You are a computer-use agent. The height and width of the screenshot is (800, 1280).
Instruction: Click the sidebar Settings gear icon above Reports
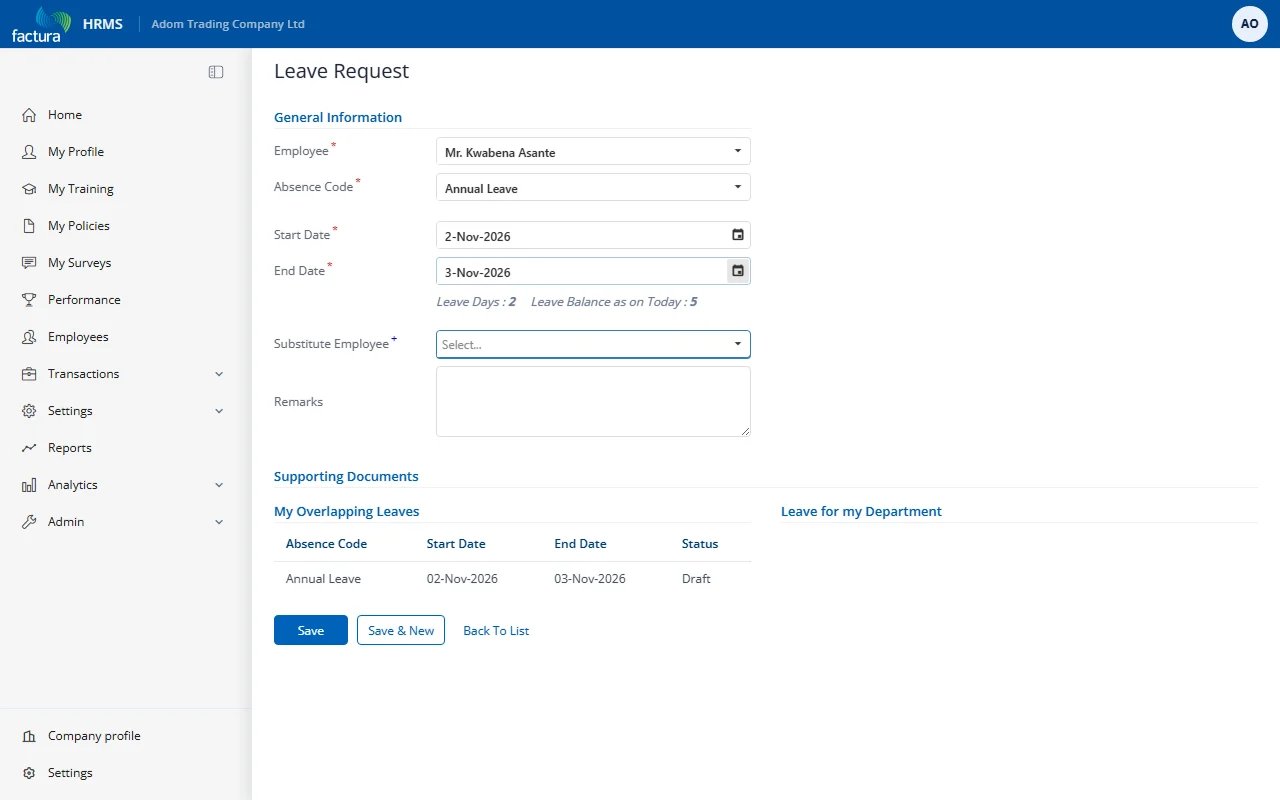click(x=29, y=411)
